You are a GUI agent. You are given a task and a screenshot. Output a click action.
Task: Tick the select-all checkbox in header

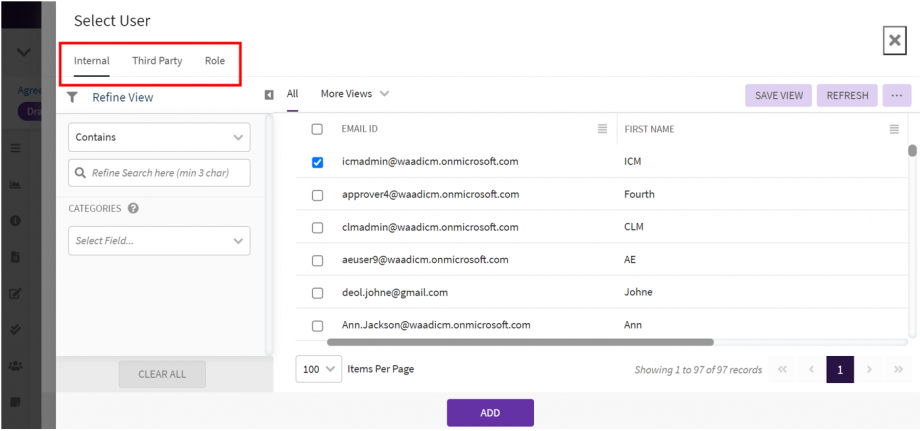pyautogui.click(x=318, y=129)
